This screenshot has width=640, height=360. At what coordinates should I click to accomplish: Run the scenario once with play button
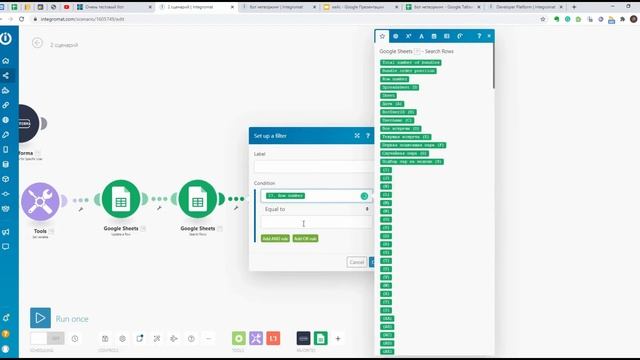(40, 318)
